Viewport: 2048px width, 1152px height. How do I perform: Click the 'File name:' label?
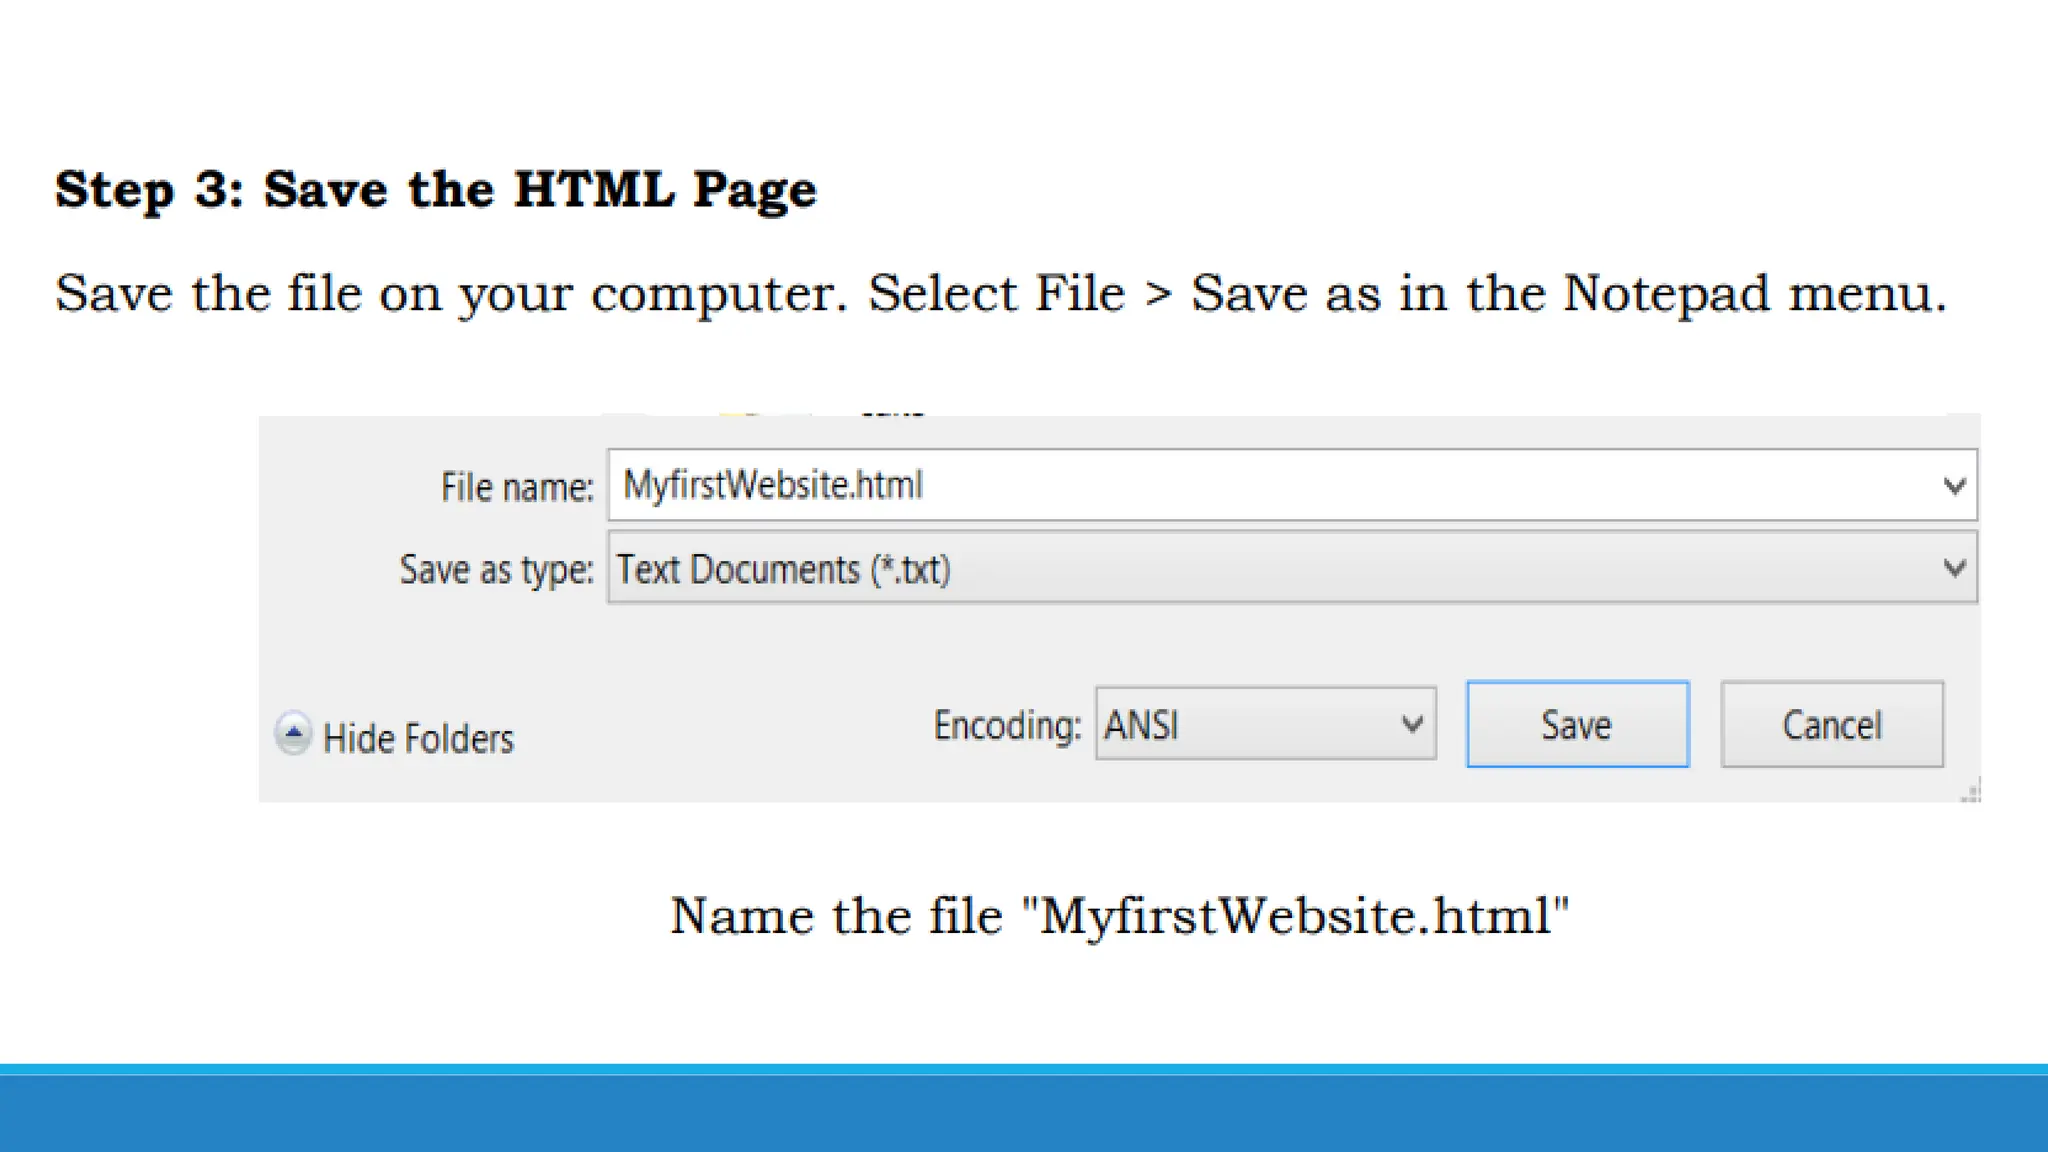(517, 487)
